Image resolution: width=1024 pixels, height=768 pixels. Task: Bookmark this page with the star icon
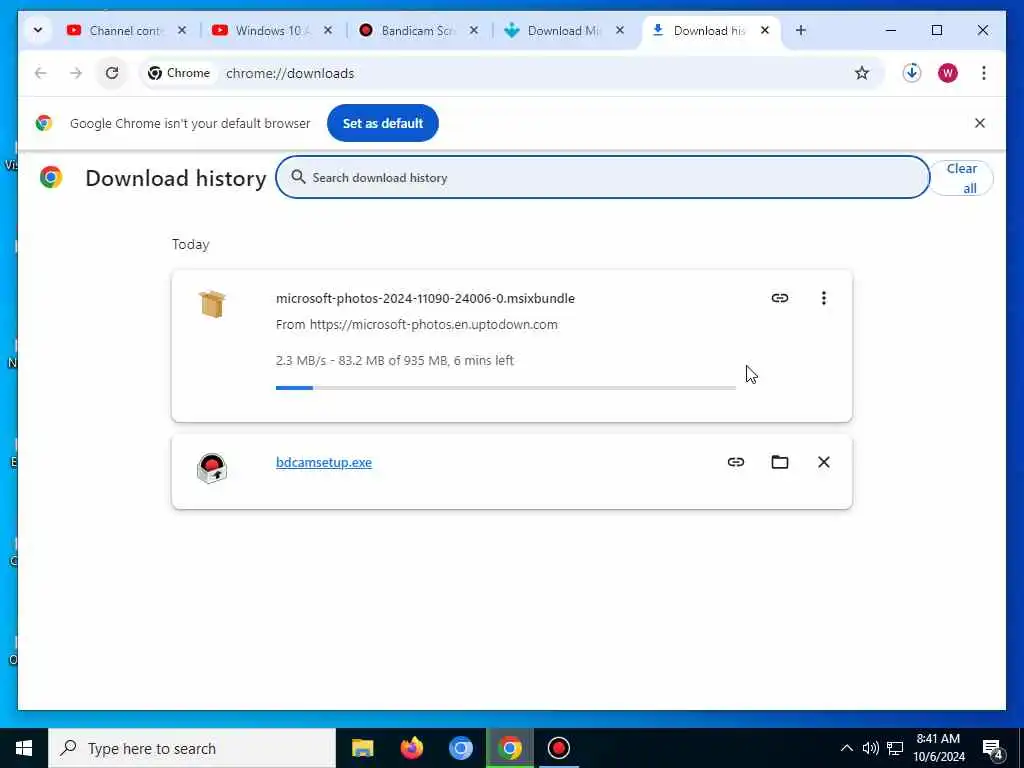tap(862, 73)
